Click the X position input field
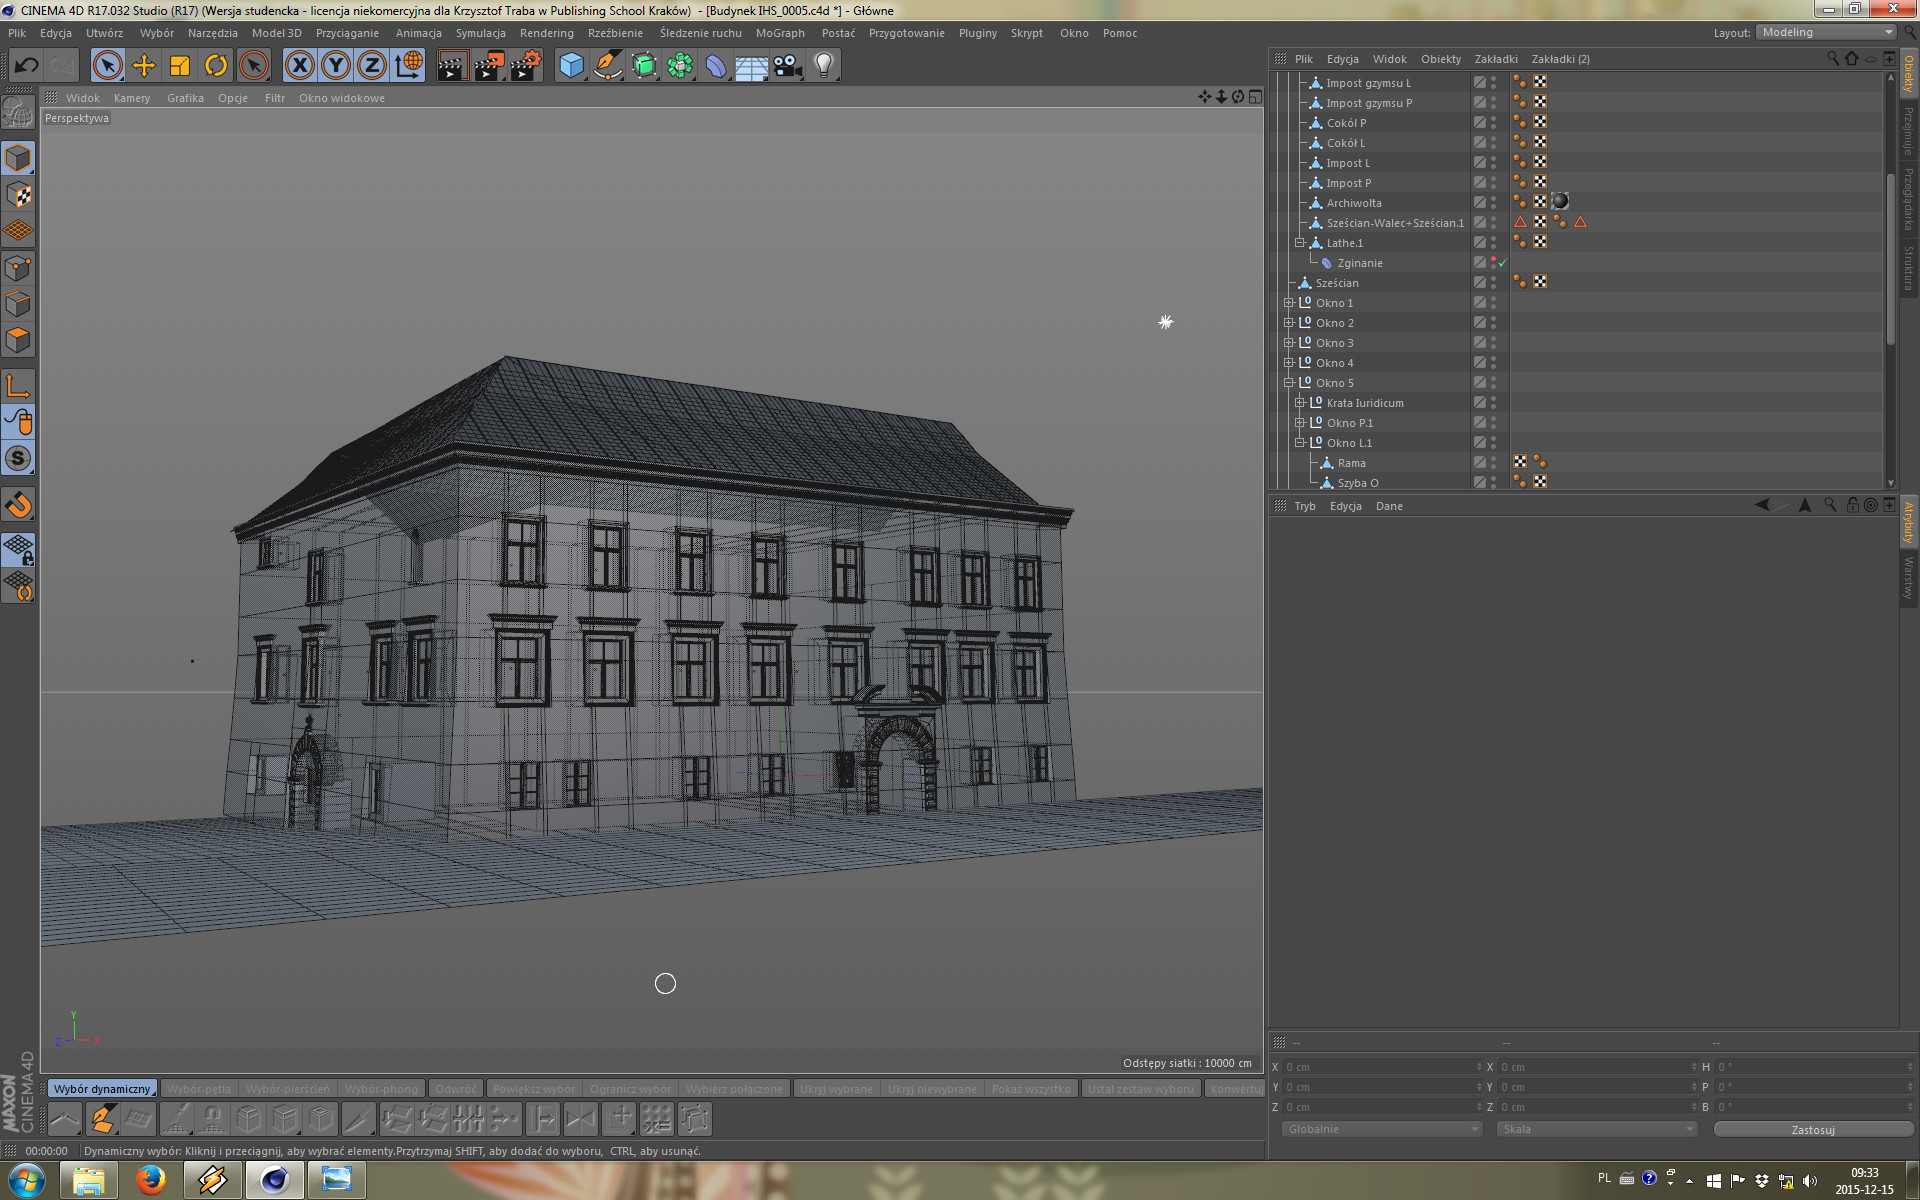The image size is (1920, 1200). (1381, 1067)
